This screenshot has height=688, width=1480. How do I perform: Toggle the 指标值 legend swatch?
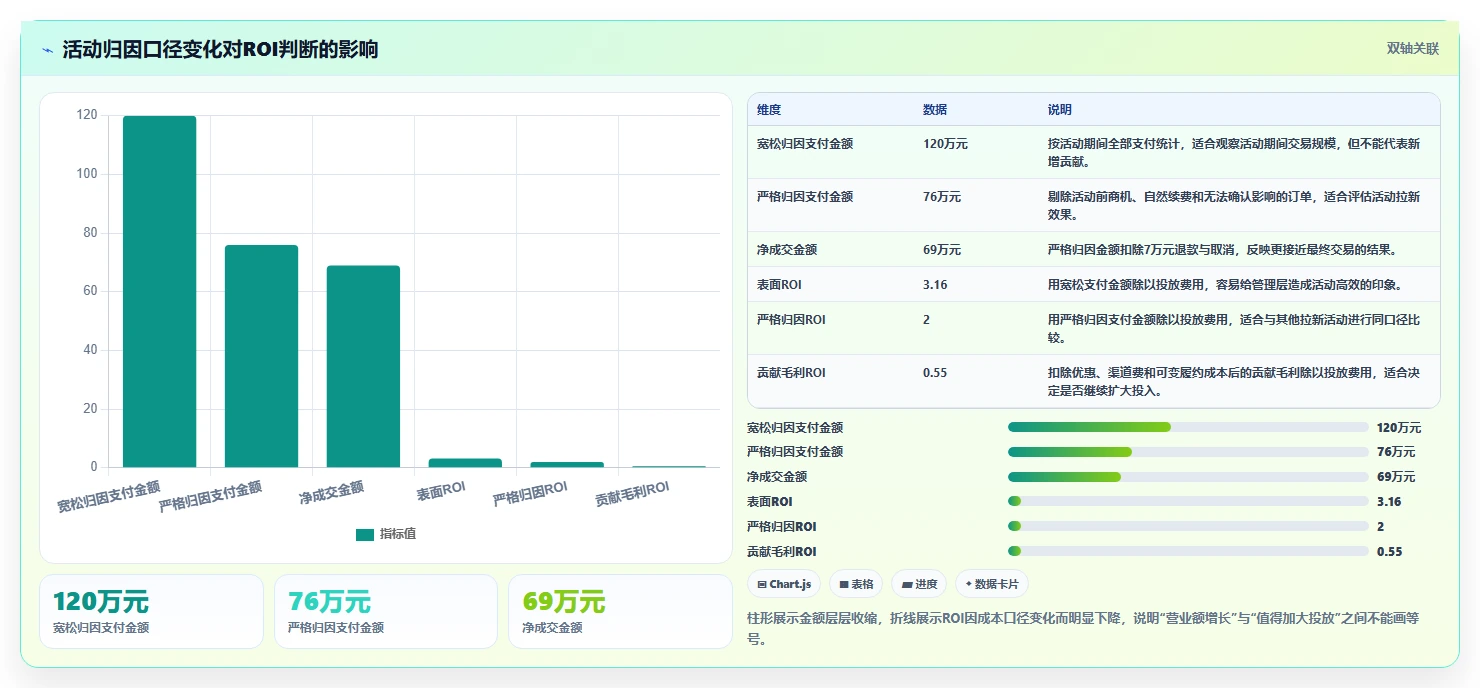click(365, 535)
